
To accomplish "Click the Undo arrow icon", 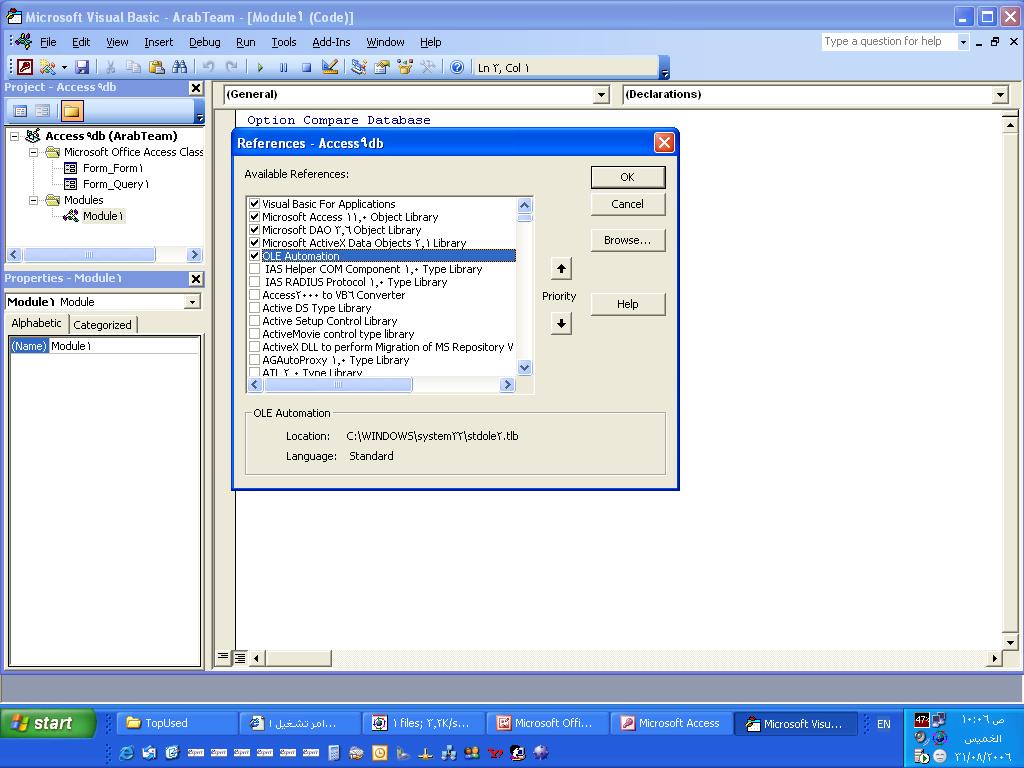I will (x=208, y=67).
